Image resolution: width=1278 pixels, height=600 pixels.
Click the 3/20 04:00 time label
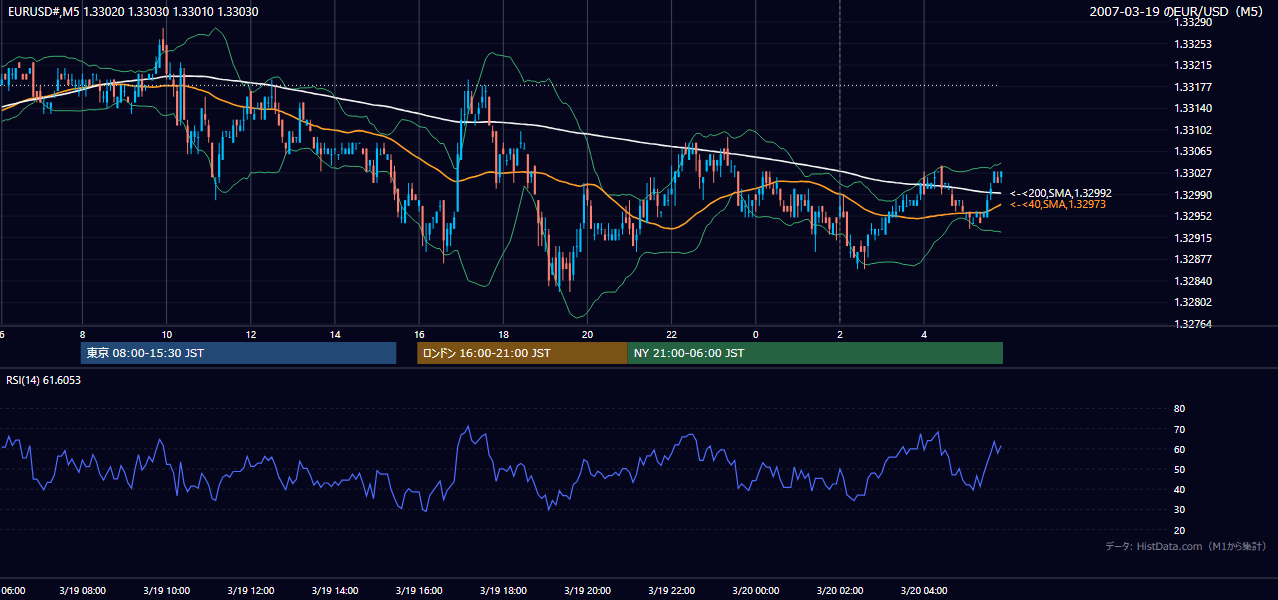924,591
